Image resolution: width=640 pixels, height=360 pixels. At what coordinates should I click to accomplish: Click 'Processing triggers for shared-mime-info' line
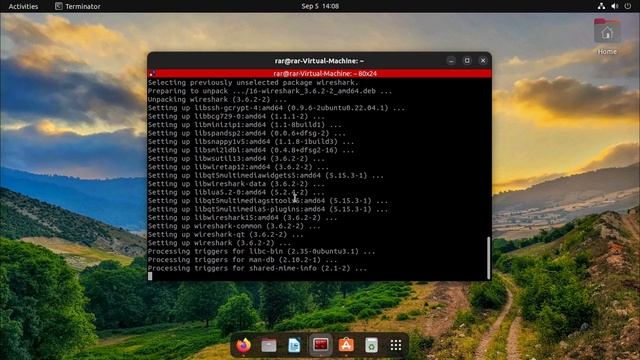coord(257,269)
